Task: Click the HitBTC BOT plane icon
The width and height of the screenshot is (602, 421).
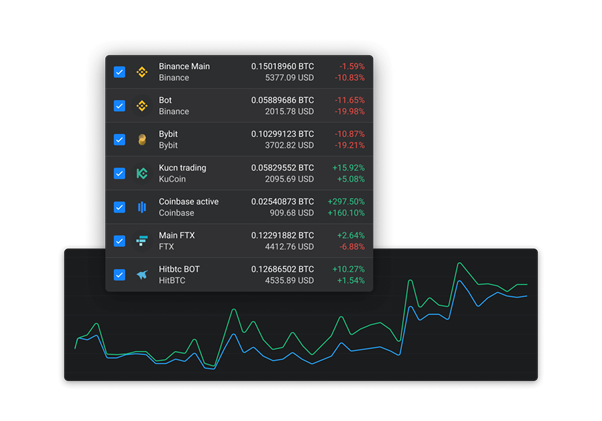Action: pos(142,275)
